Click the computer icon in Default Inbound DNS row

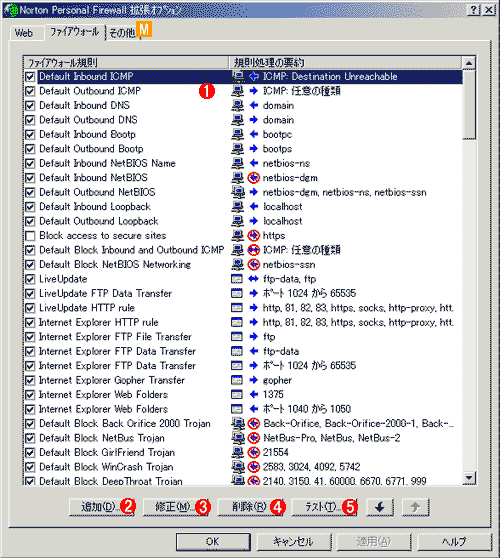(237, 105)
